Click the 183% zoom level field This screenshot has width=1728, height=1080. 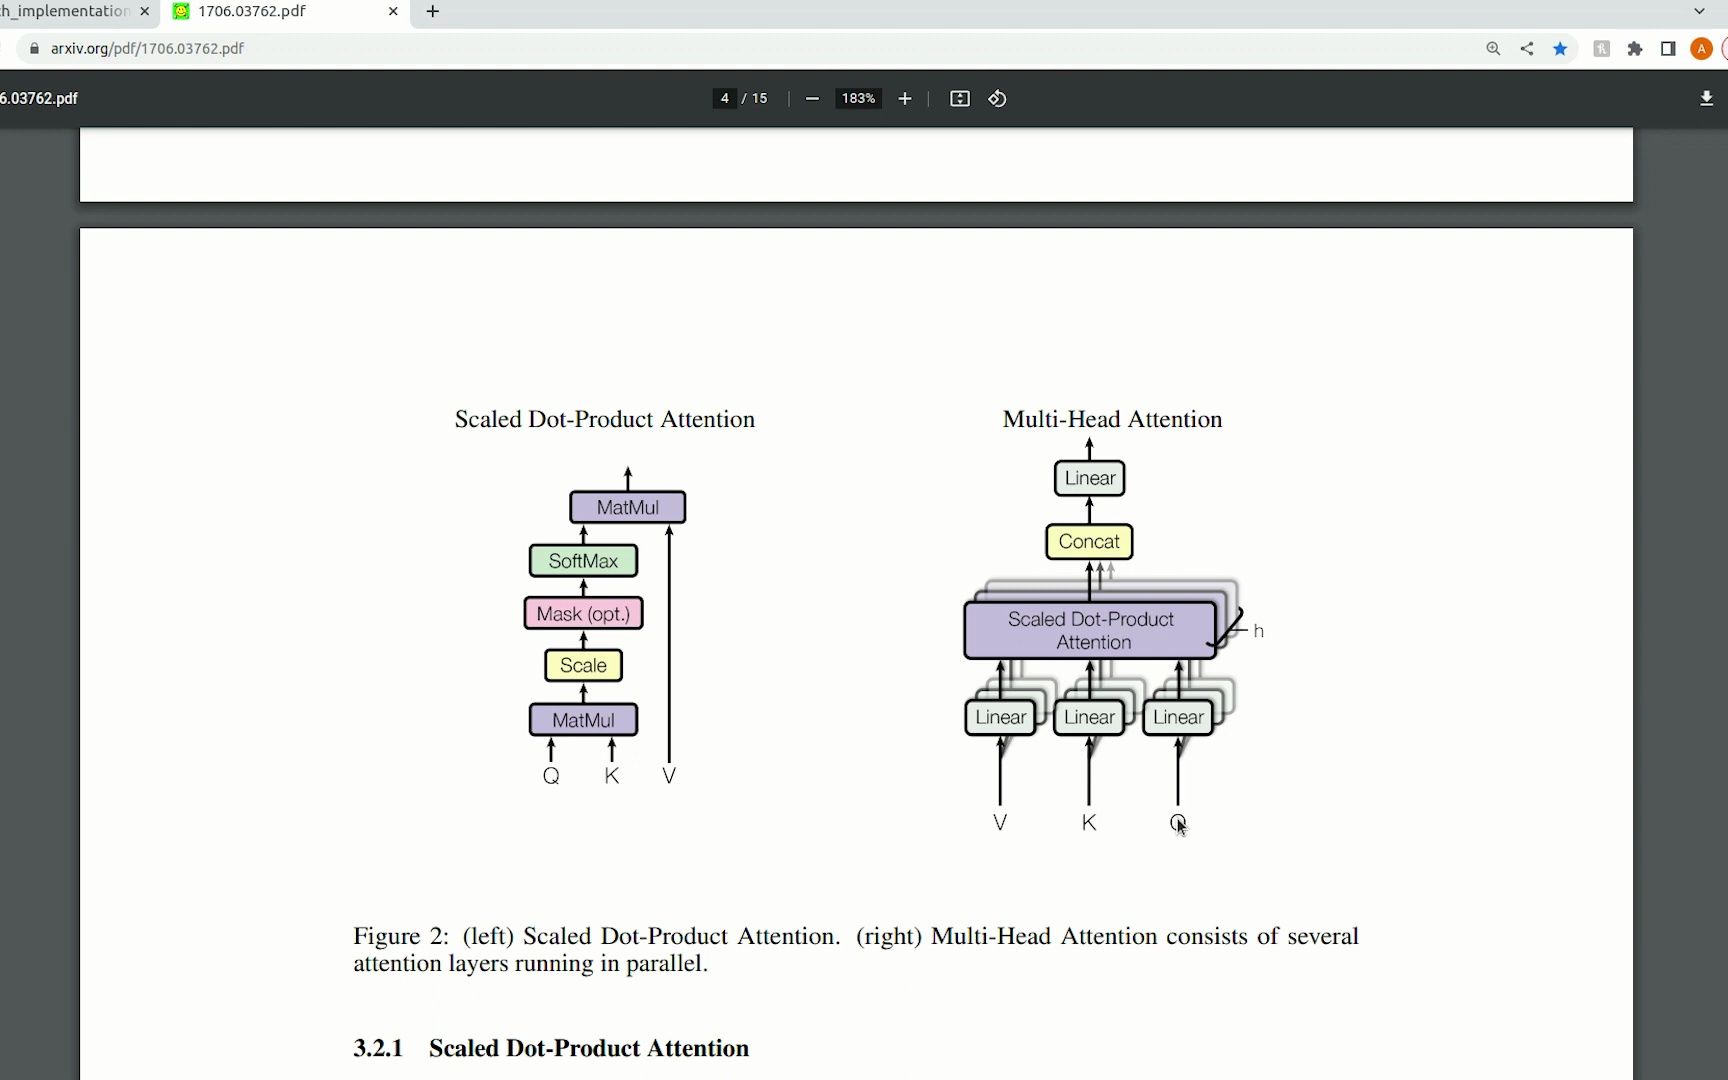point(858,98)
